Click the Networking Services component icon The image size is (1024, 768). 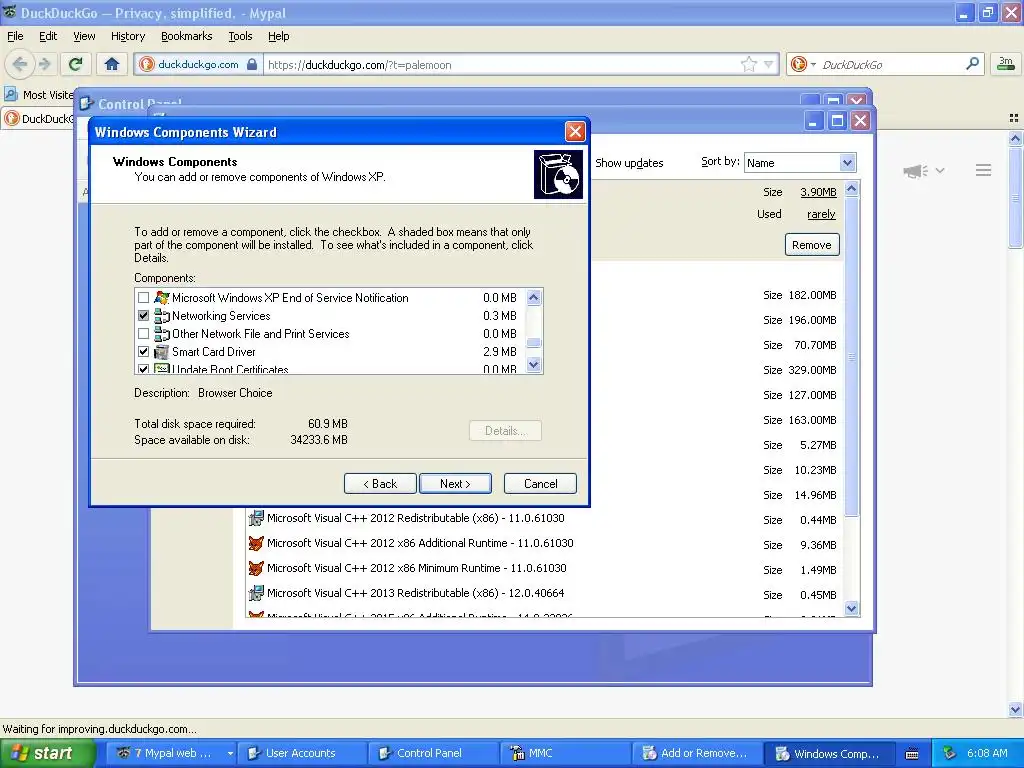pyautogui.click(x=161, y=316)
